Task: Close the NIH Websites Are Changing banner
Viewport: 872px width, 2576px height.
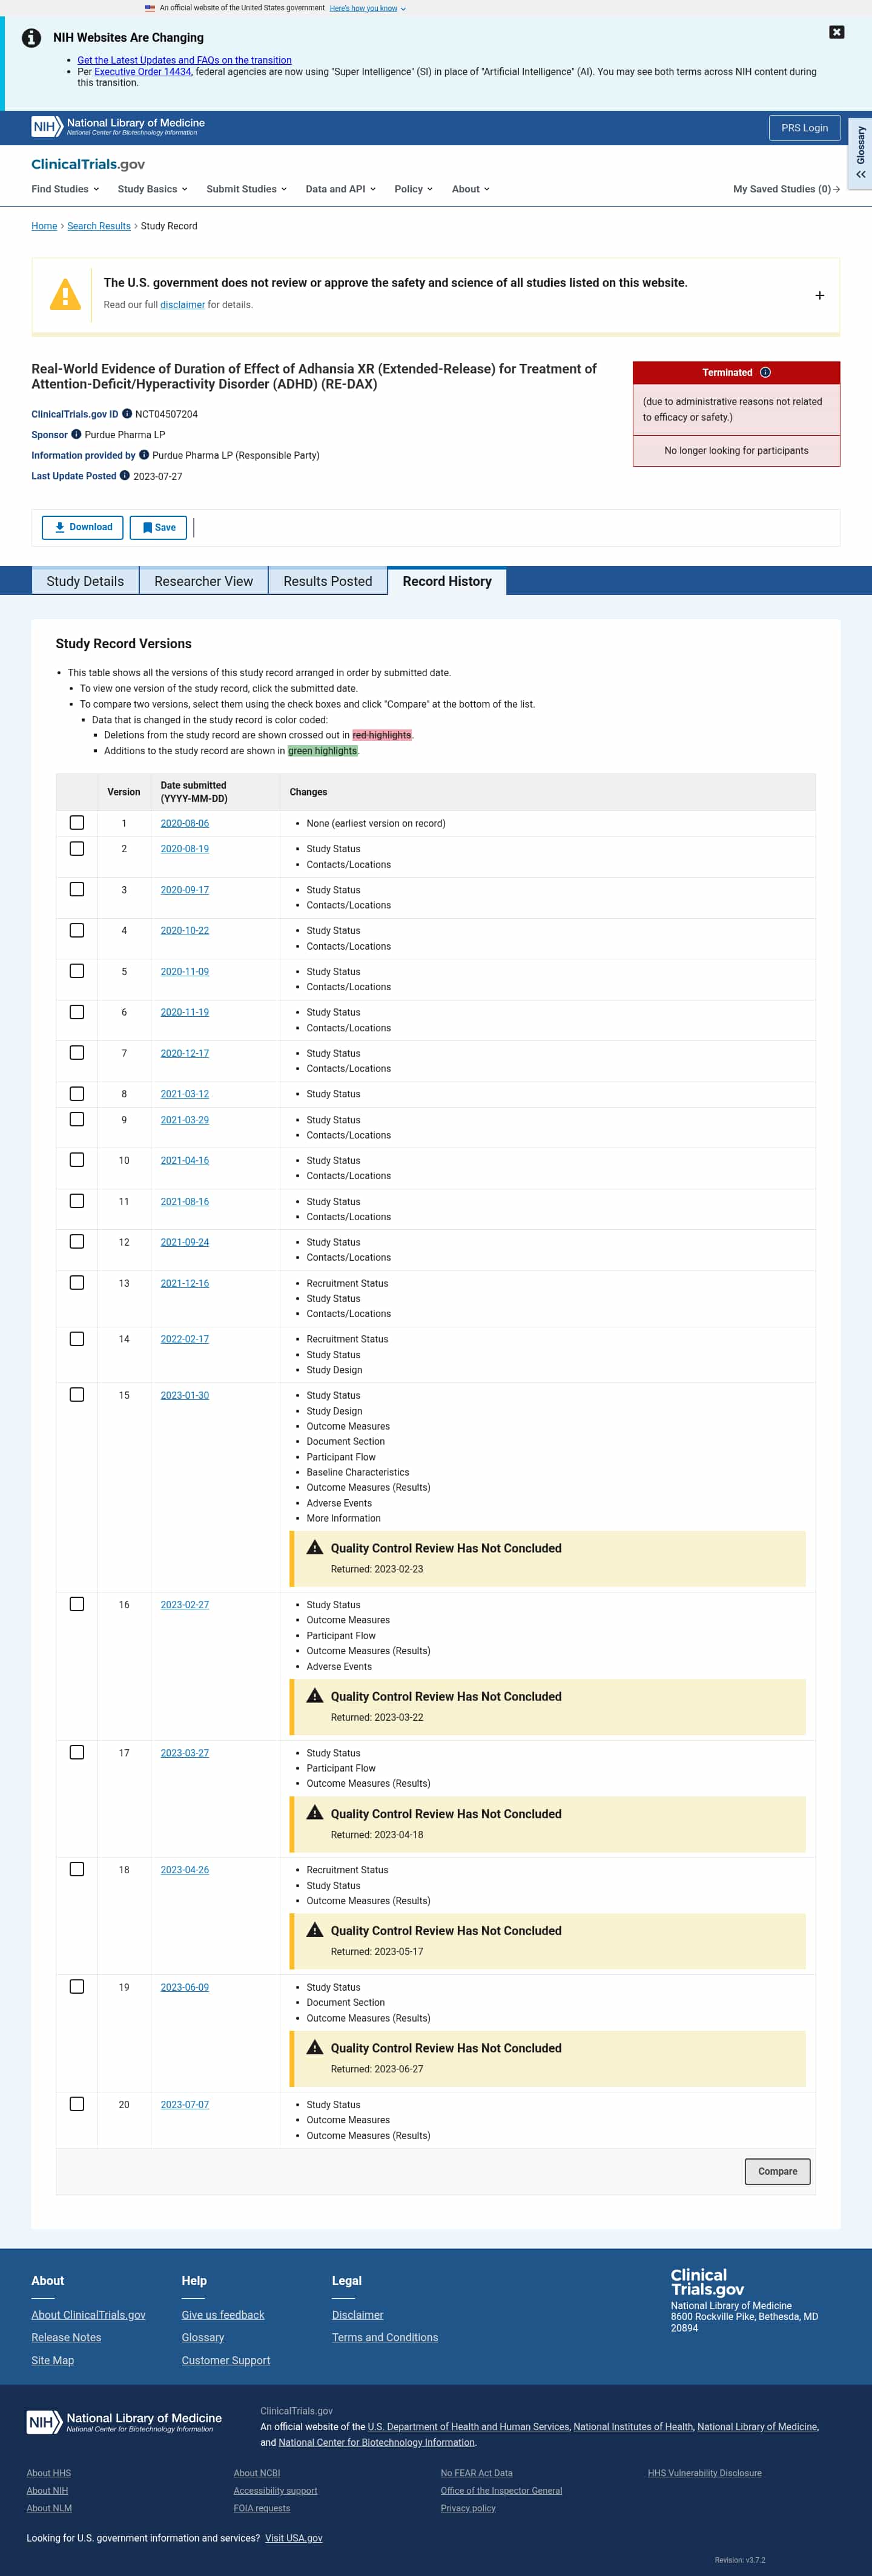Action: pyautogui.click(x=837, y=32)
